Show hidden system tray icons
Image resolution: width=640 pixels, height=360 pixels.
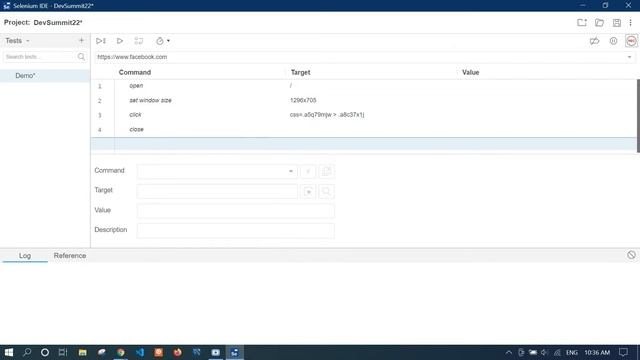(509, 352)
